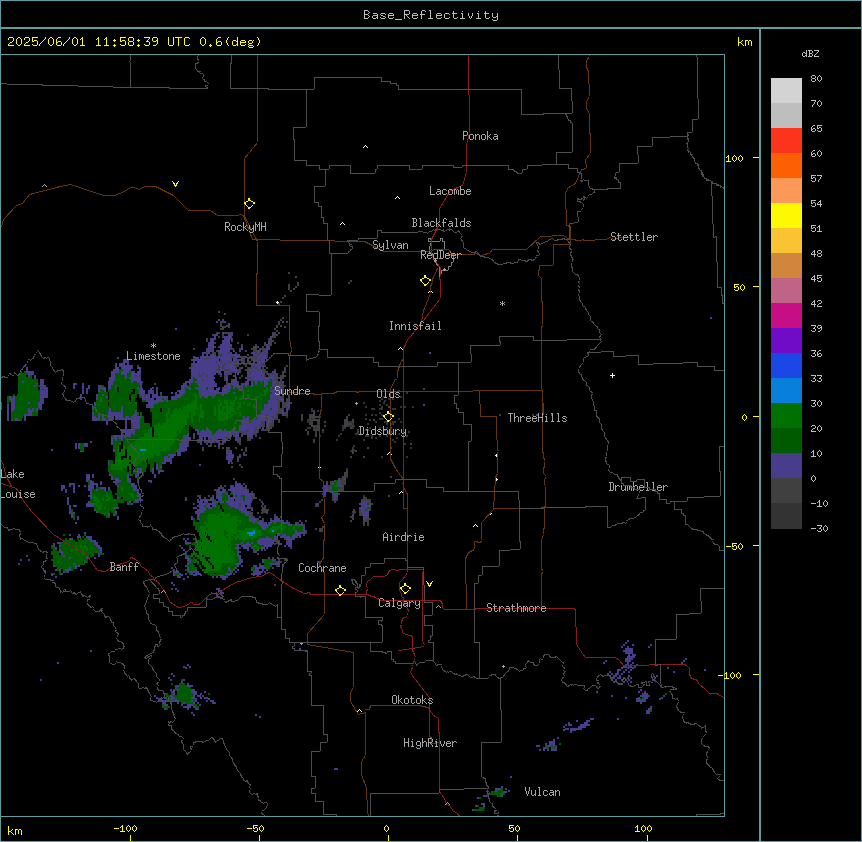The width and height of the screenshot is (862, 842).
Task: Click the Limestone label
Action: tap(153, 356)
